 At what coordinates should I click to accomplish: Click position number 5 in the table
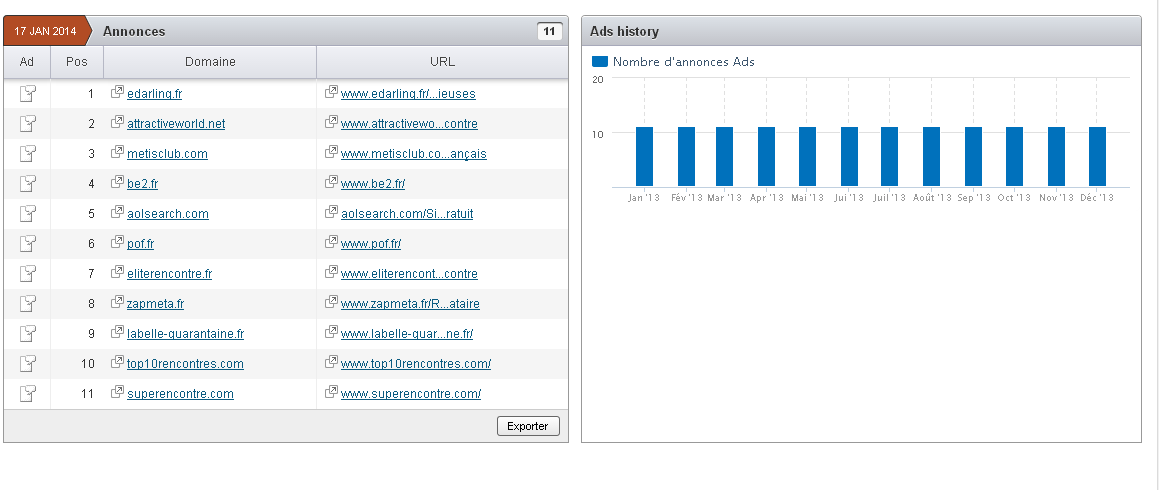[x=92, y=214]
